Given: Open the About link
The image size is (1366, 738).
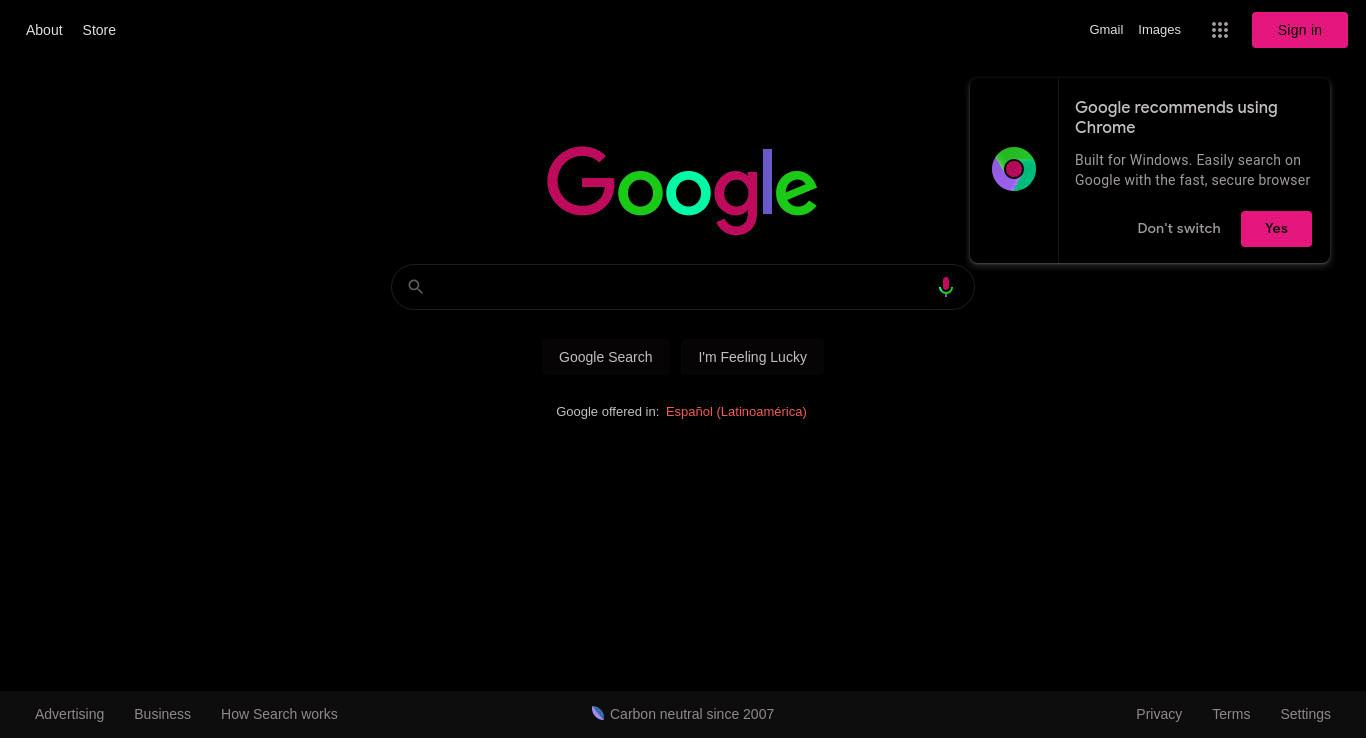Looking at the screenshot, I should pos(44,30).
